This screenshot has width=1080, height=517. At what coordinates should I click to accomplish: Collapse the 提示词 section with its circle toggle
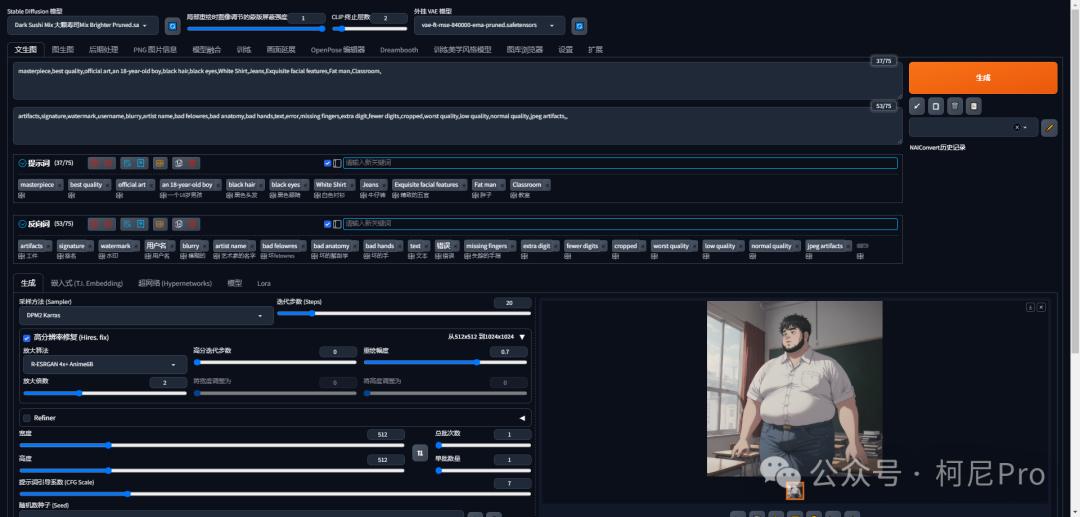(x=23, y=163)
